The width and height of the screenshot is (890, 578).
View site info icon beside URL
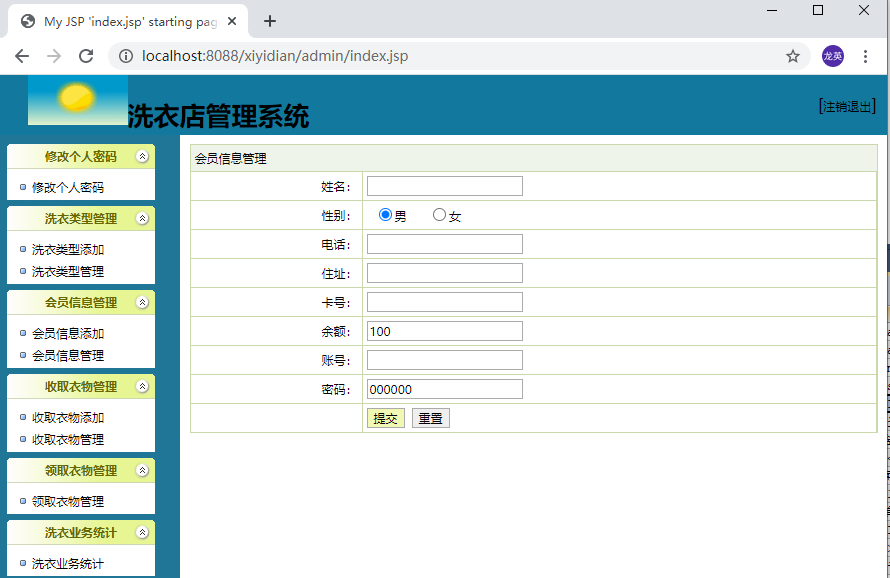[126, 56]
